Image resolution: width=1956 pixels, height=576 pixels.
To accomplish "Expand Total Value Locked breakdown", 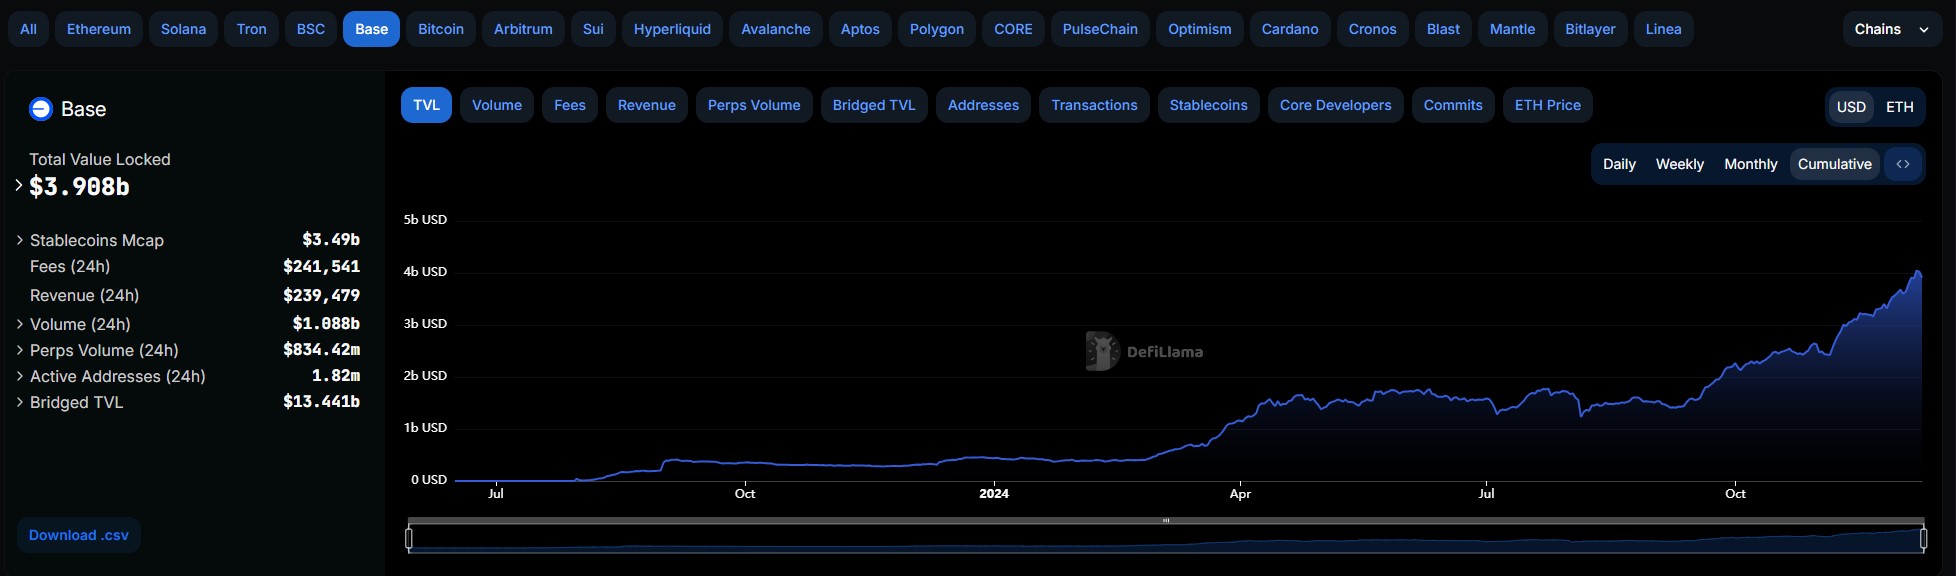I will pyautogui.click(x=19, y=185).
